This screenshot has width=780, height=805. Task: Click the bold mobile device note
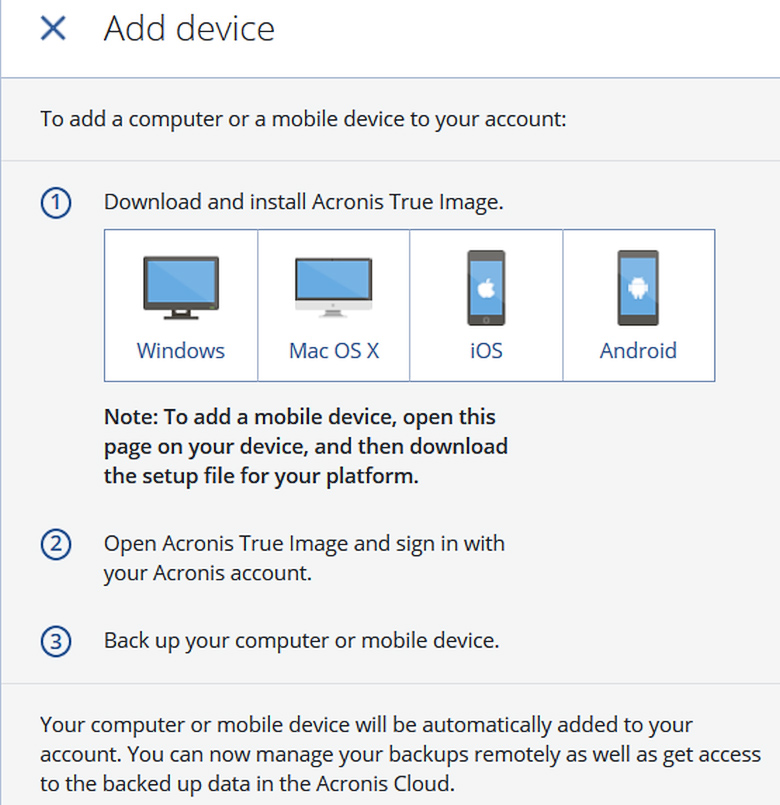305,446
